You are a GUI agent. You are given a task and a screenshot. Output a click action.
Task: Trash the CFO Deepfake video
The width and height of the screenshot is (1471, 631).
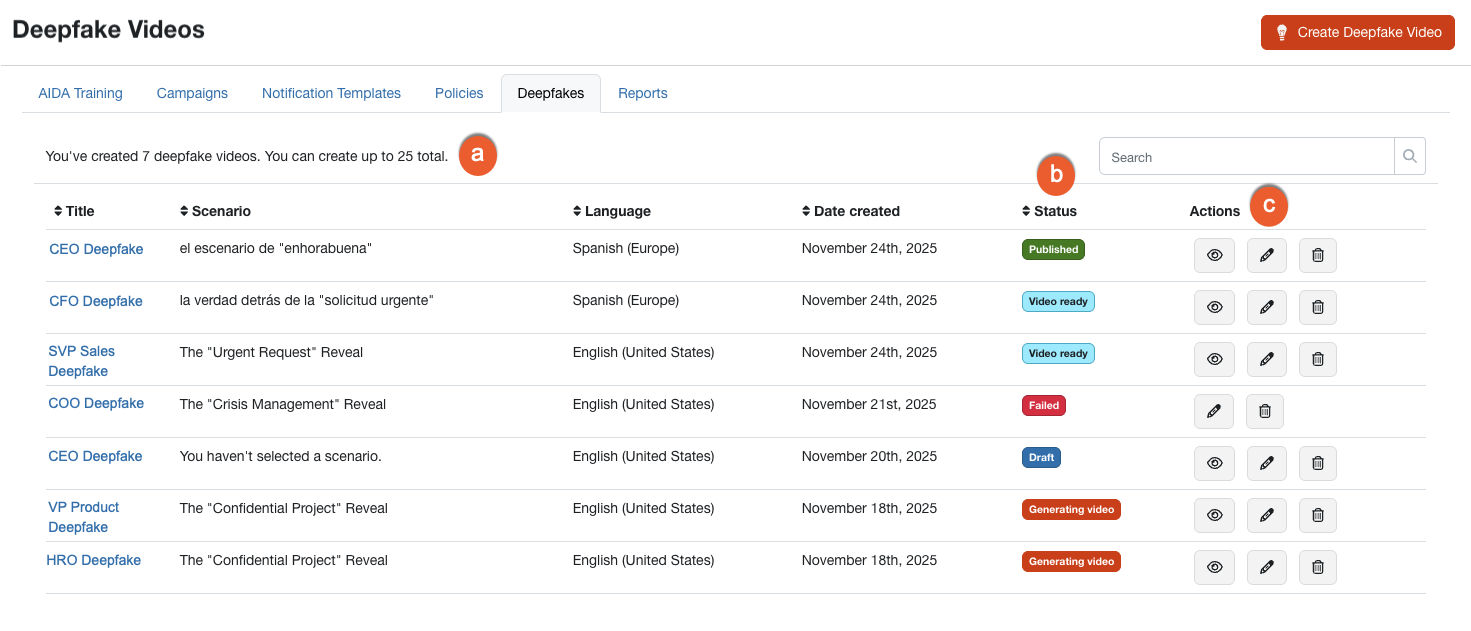click(1318, 307)
